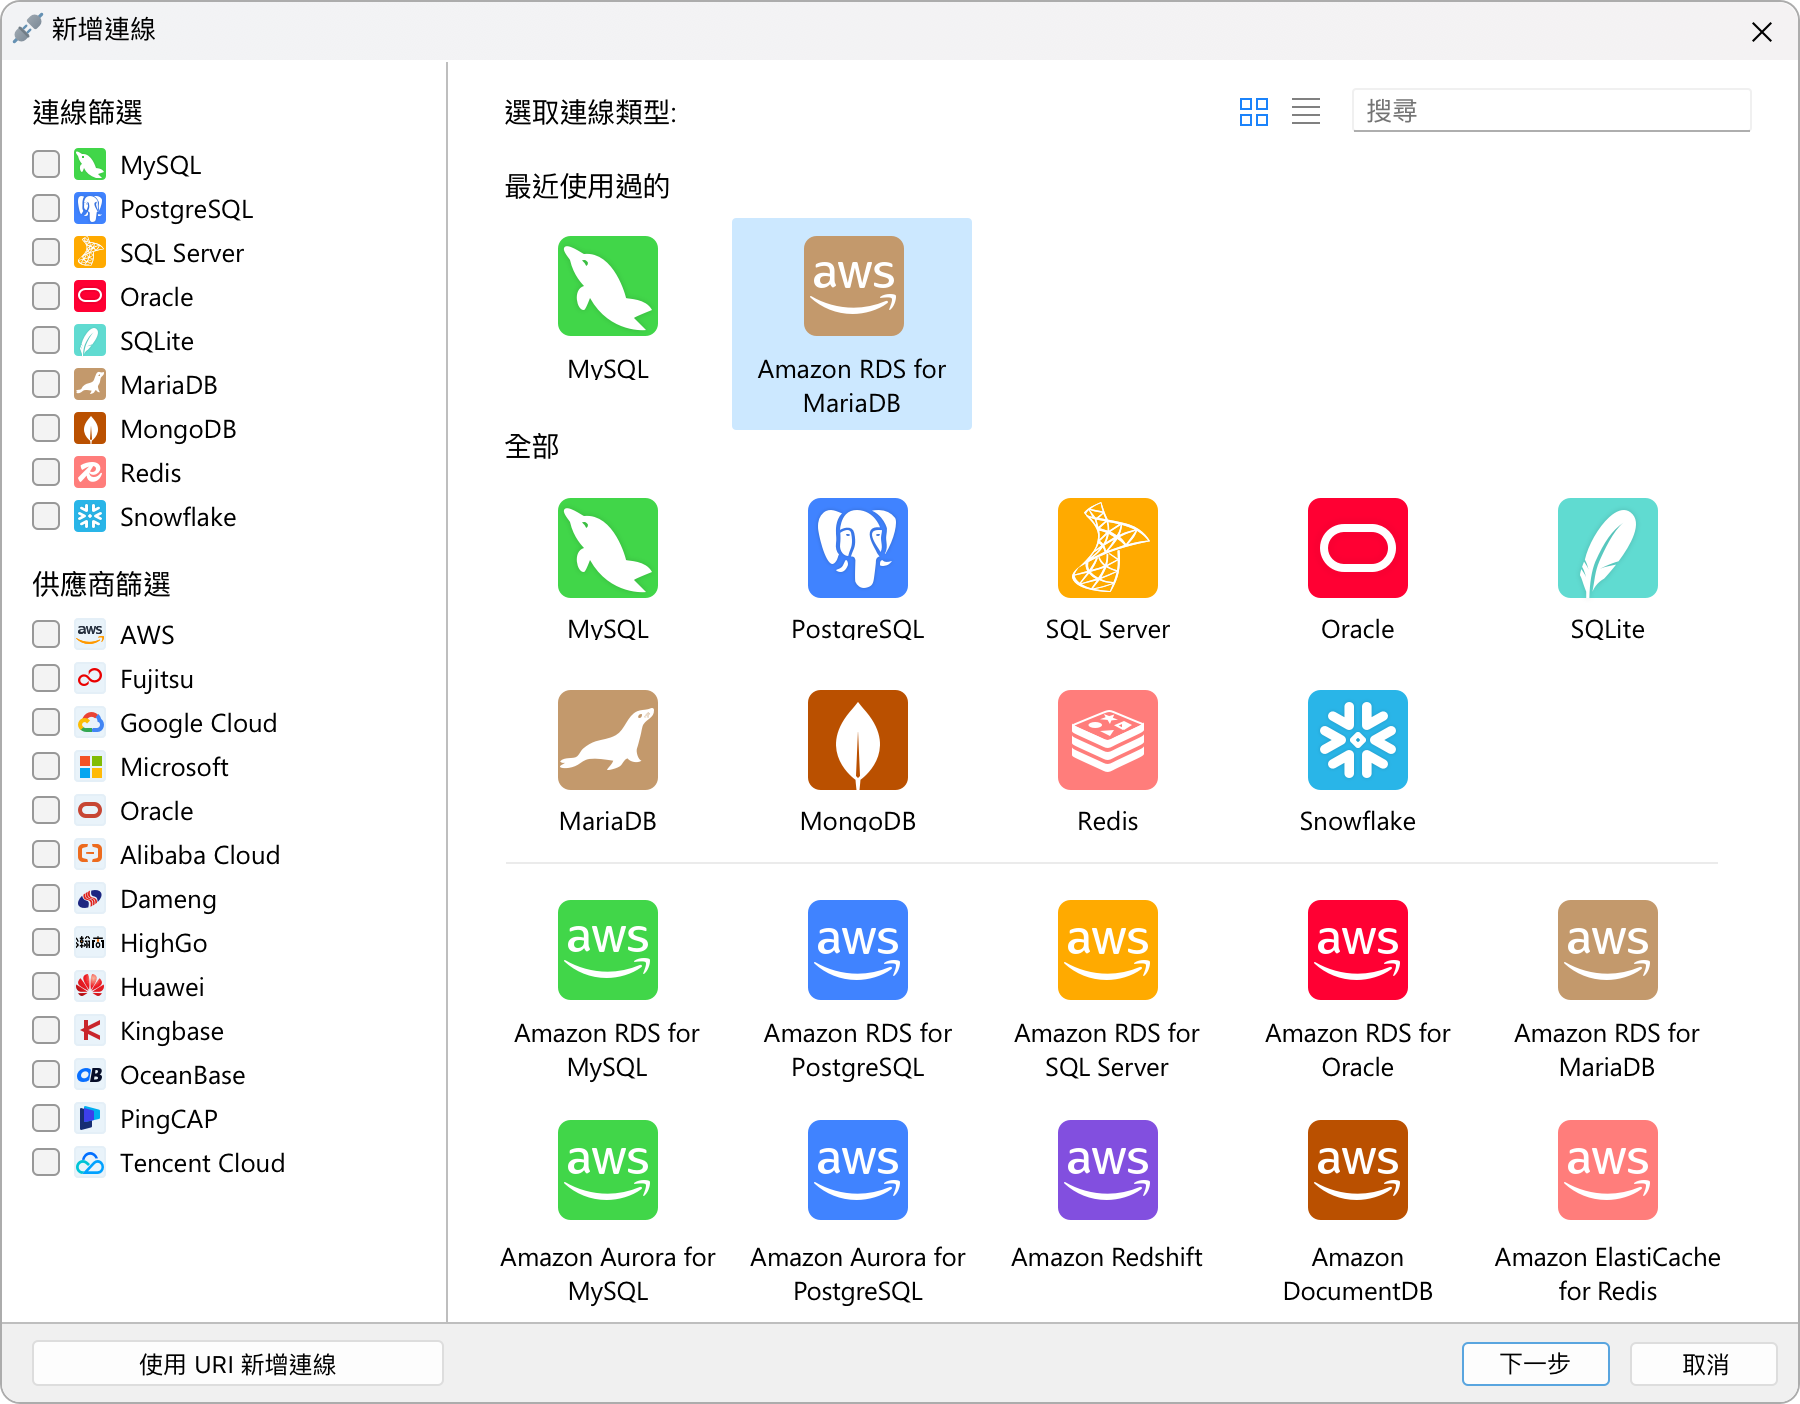Click the 使用 URI 新增連線 button

point(238,1364)
